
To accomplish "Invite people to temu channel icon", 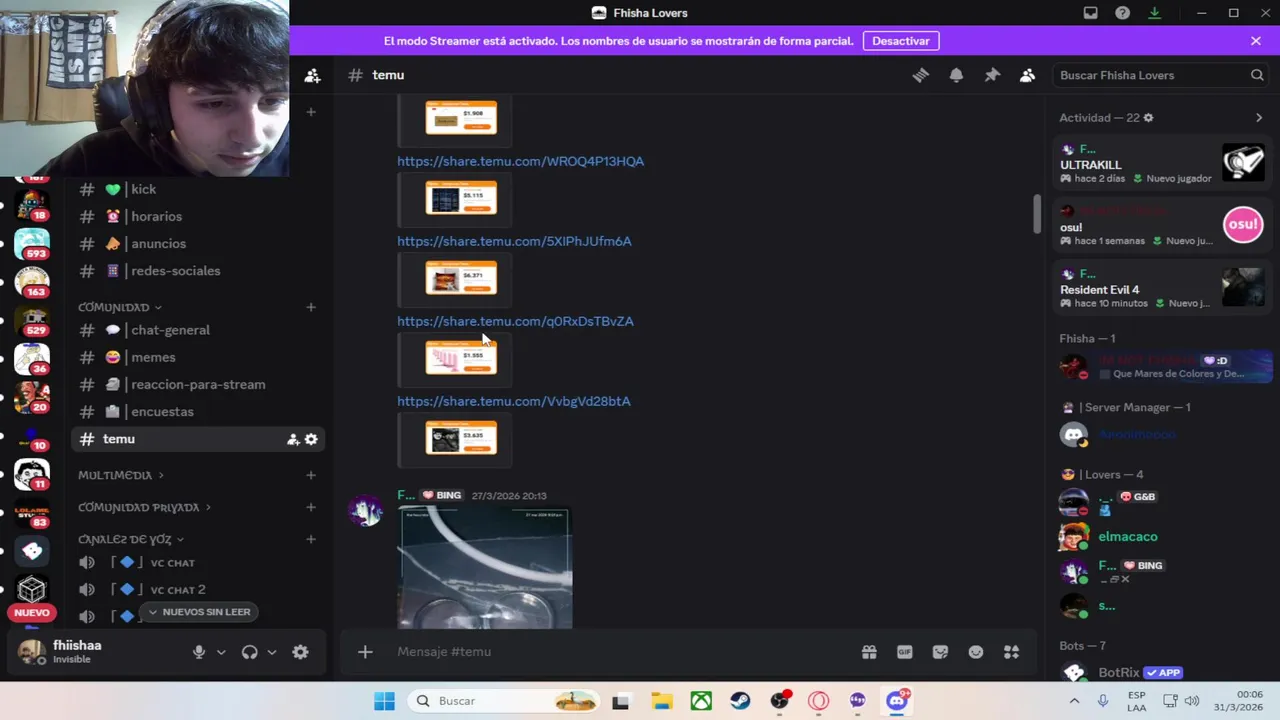I will click(293, 439).
